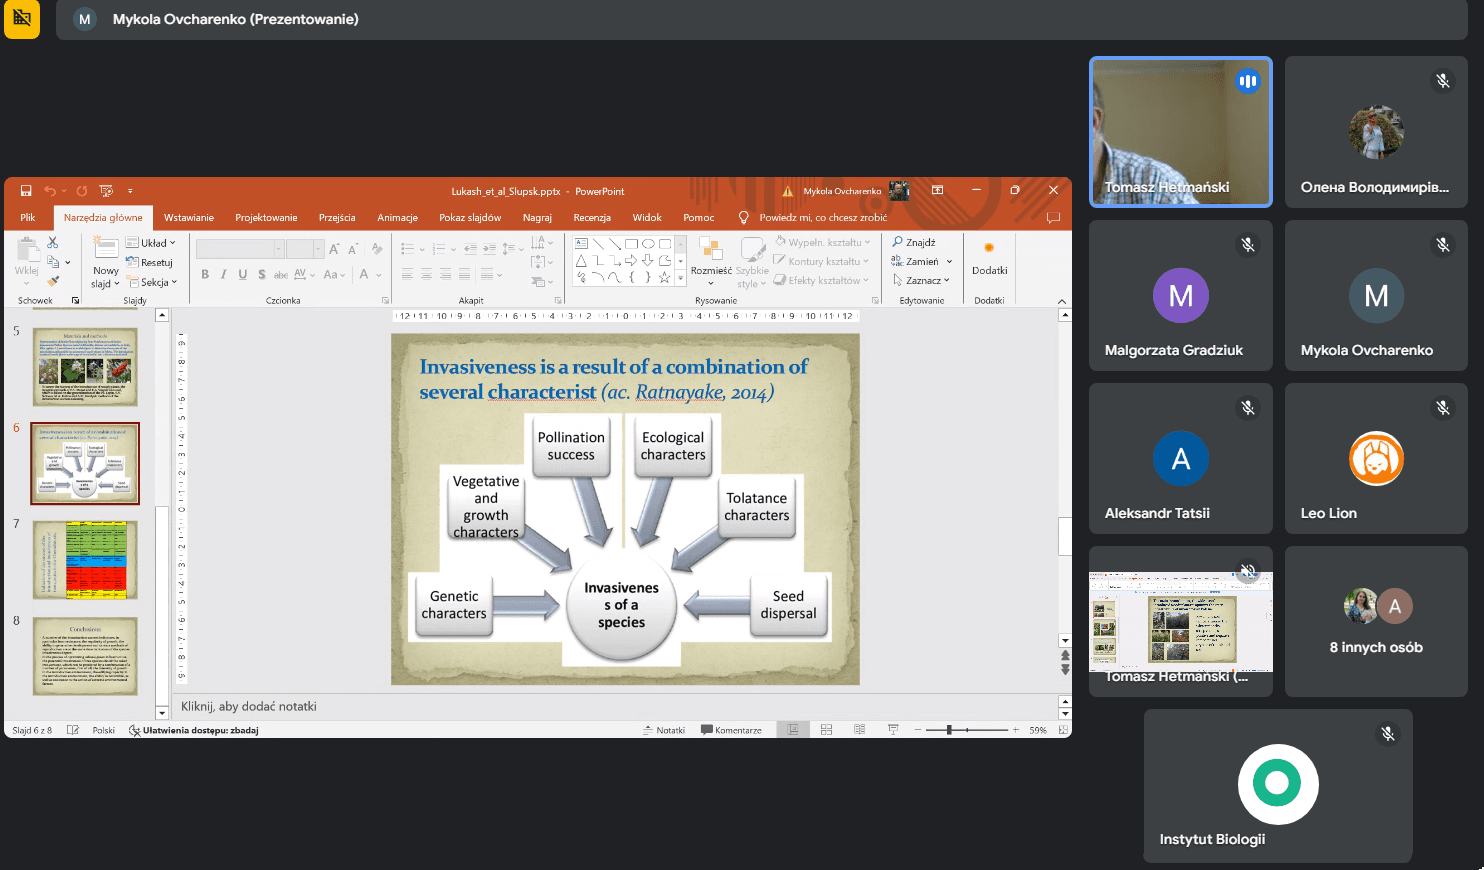Open the Plik file menu
The width and height of the screenshot is (1484, 870).
[28, 217]
